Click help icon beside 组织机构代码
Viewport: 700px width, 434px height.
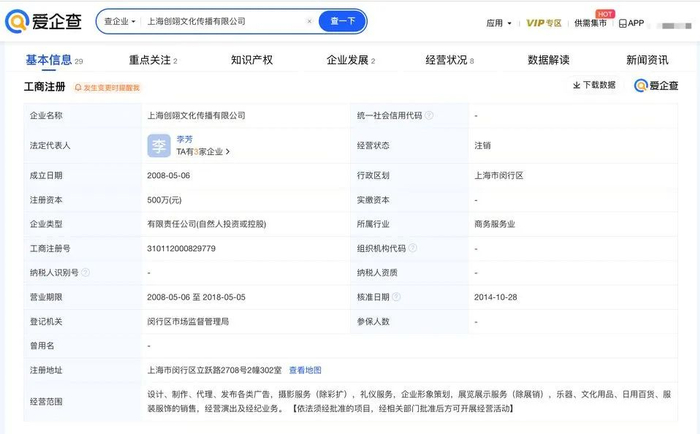[412, 248]
